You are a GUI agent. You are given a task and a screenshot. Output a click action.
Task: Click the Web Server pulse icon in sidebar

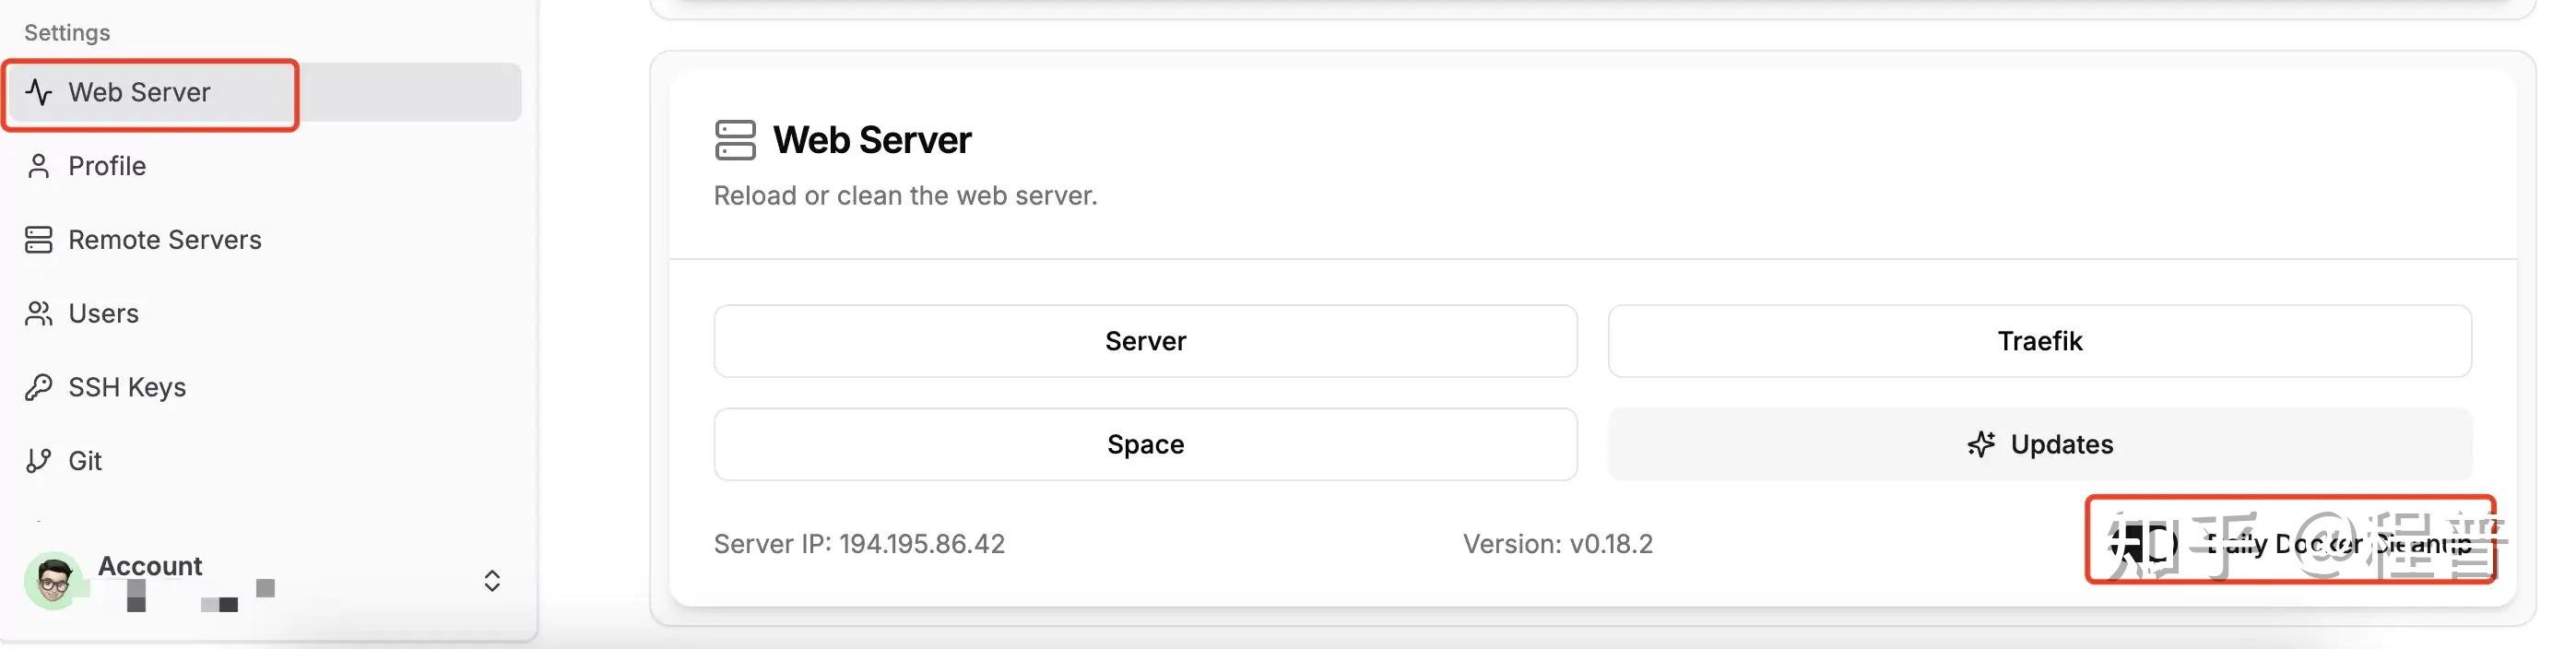39,92
